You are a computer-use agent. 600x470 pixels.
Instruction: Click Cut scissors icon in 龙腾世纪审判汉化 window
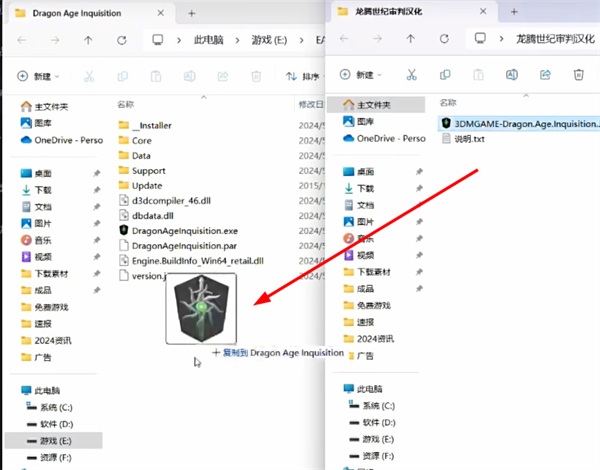(412, 75)
